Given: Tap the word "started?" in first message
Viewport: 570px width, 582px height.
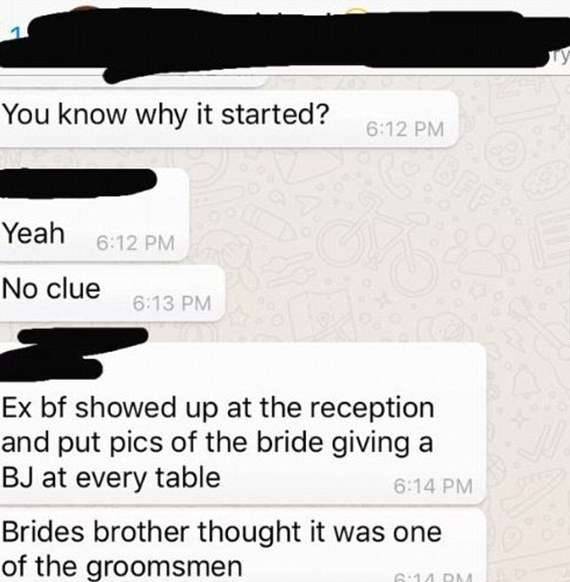Looking at the screenshot, I should [x=275, y=114].
